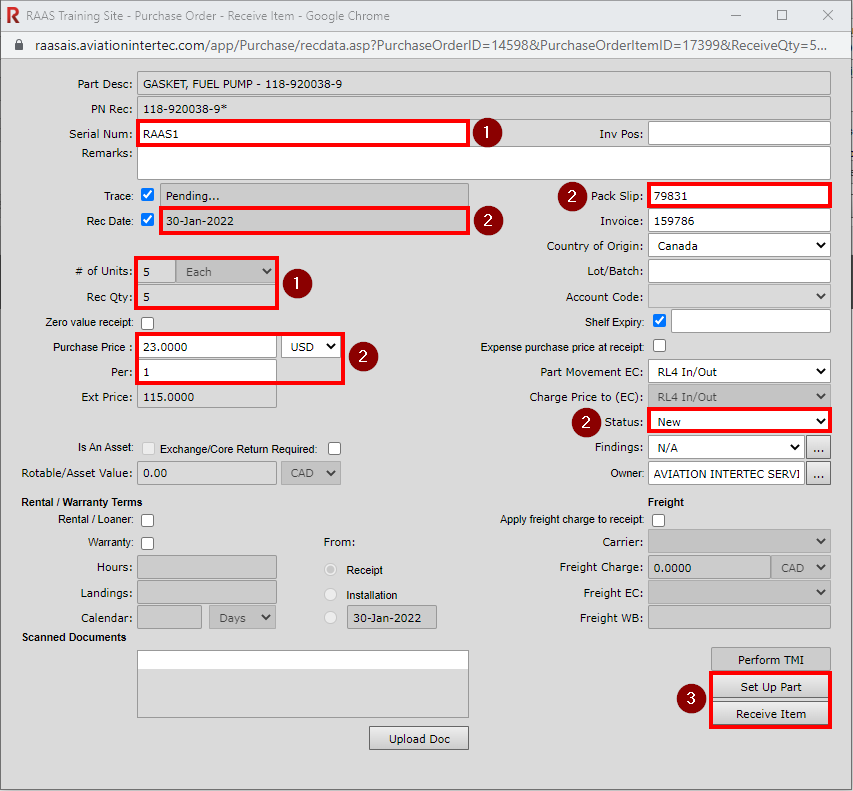Image resolution: width=853 pixels, height=791 pixels.
Task: Toggle the Trace checkbox
Action: [148, 194]
